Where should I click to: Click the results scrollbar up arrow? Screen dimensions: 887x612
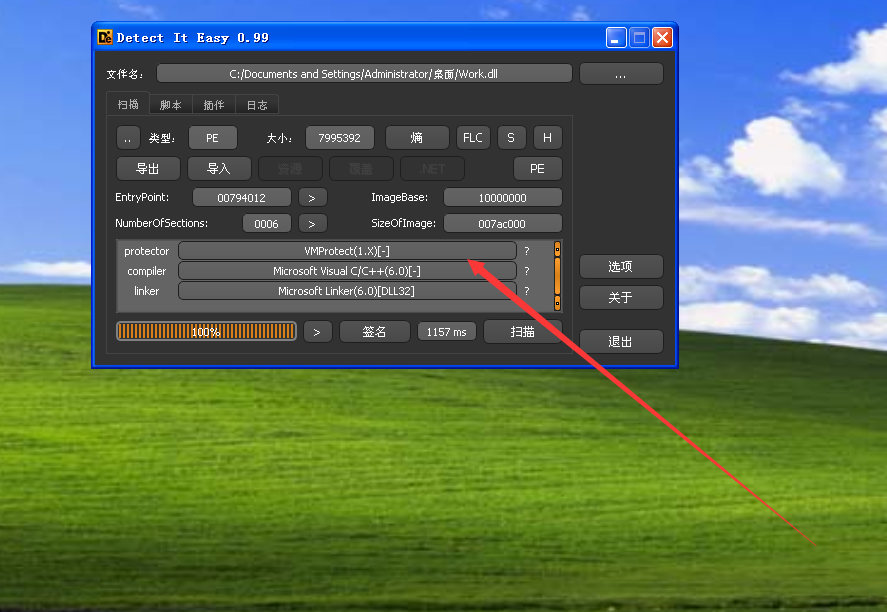(557, 248)
